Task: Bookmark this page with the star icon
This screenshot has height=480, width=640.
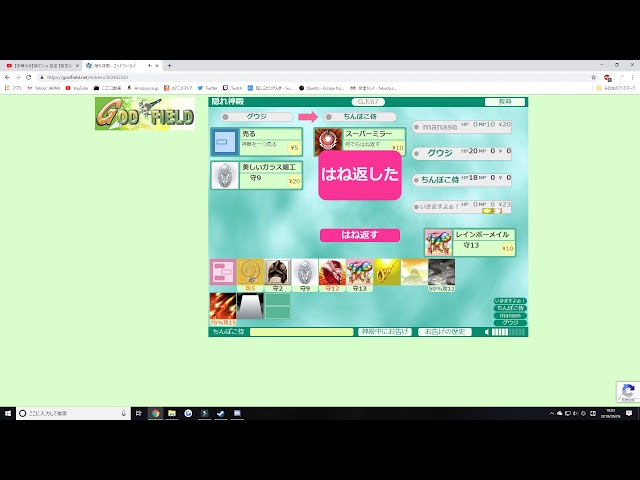Action: [x=593, y=77]
